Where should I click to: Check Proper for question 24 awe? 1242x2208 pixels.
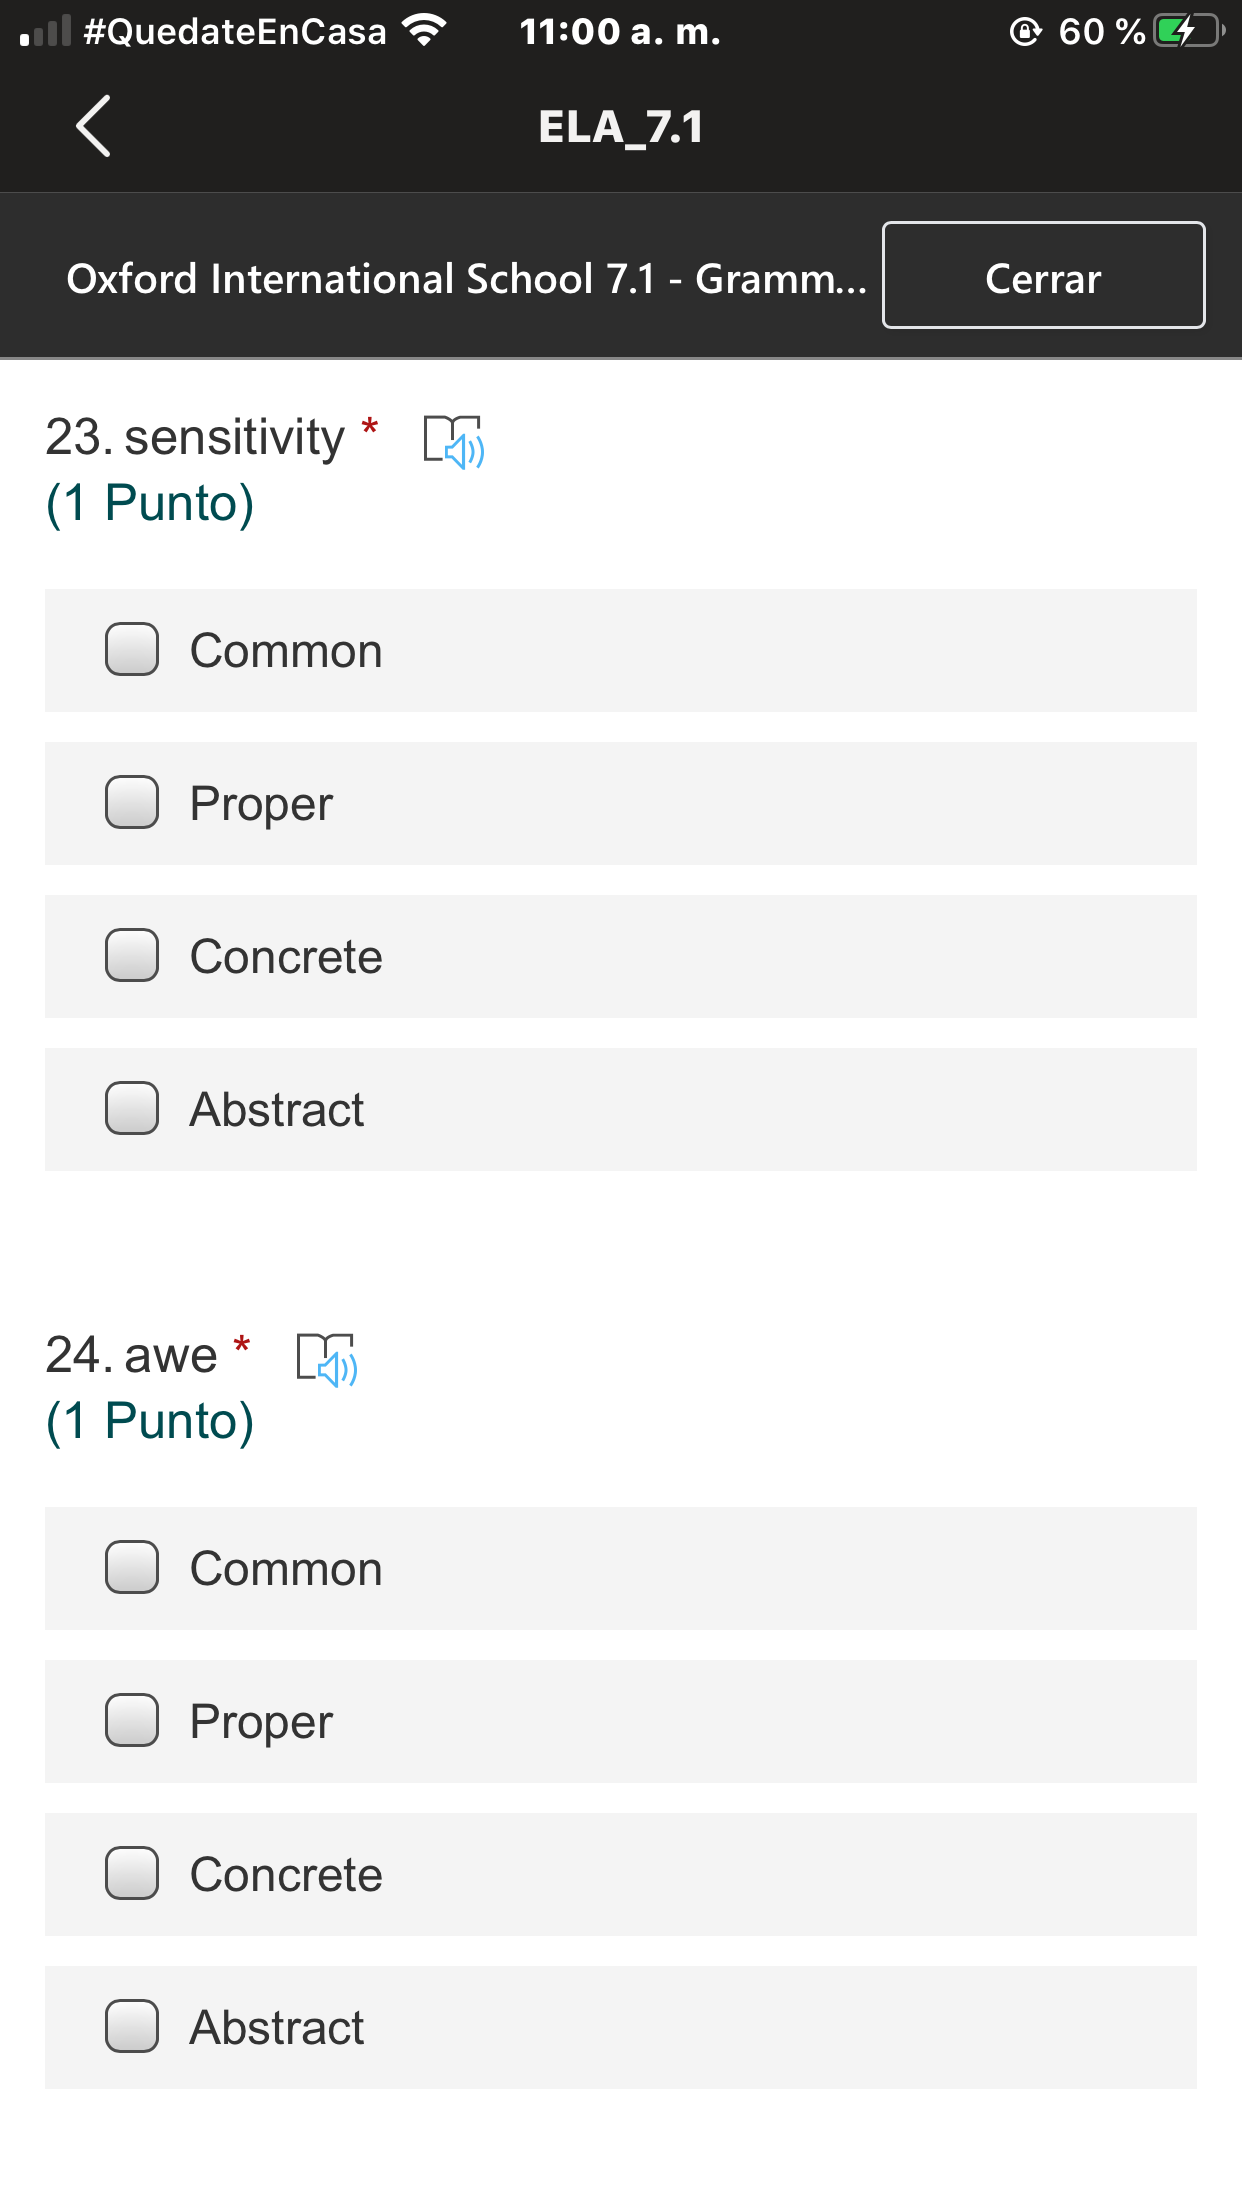(132, 1721)
